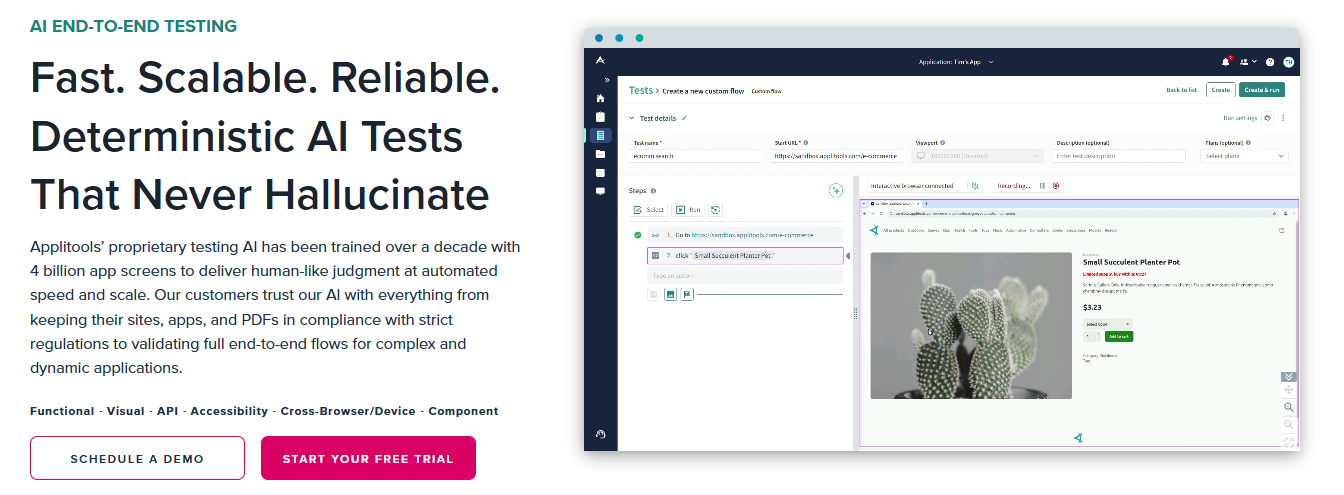
Task: Open the Application: Tim's App dropdown
Action: pyautogui.click(x=956, y=62)
